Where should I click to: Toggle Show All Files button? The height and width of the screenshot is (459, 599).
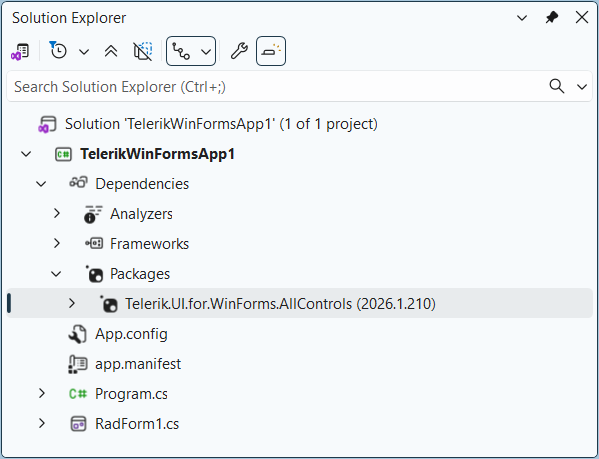pos(143,51)
